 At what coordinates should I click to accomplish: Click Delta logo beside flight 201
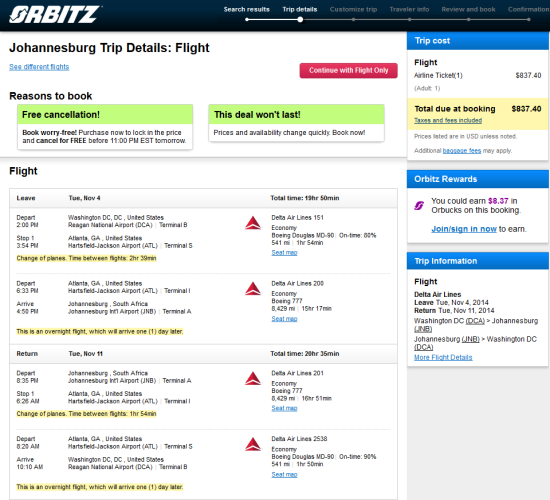coord(253,379)
